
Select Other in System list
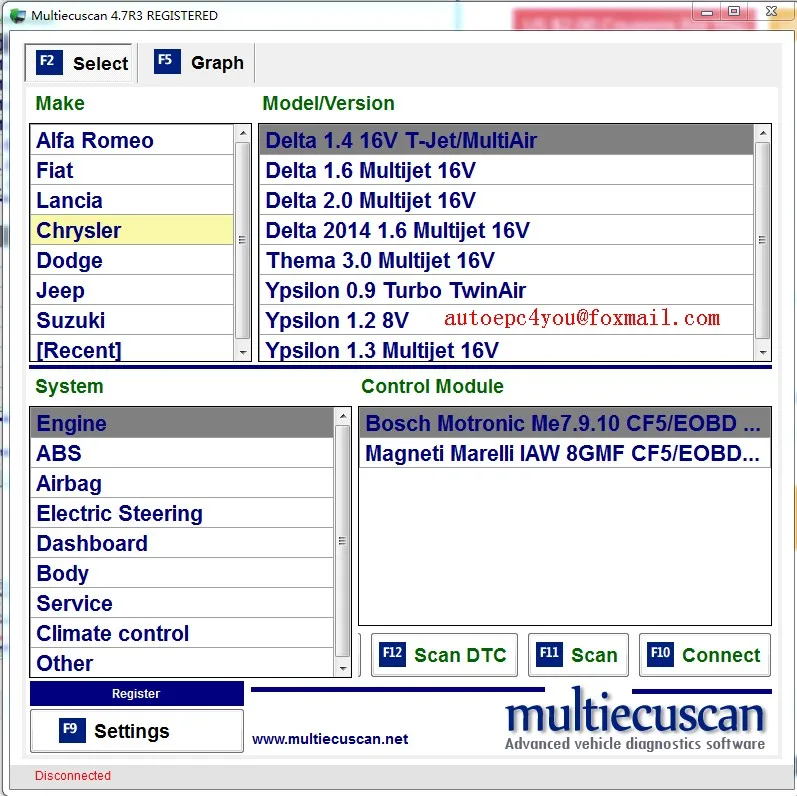[x=182, y=662]
